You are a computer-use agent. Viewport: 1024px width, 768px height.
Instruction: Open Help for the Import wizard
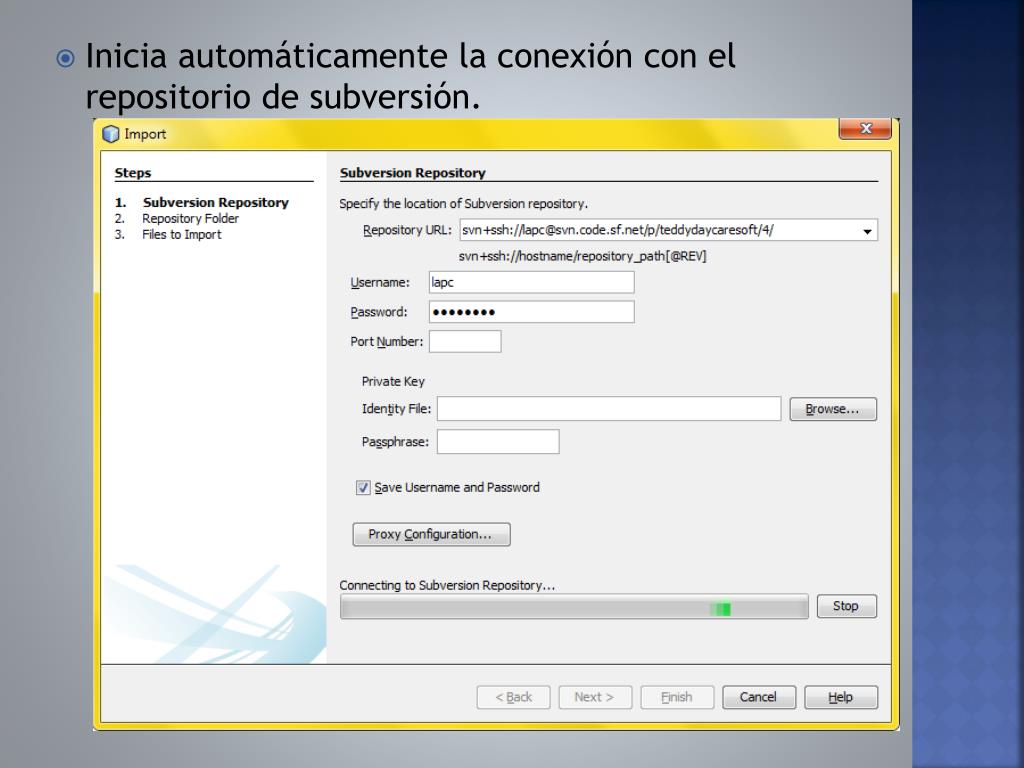click(840, 697)
